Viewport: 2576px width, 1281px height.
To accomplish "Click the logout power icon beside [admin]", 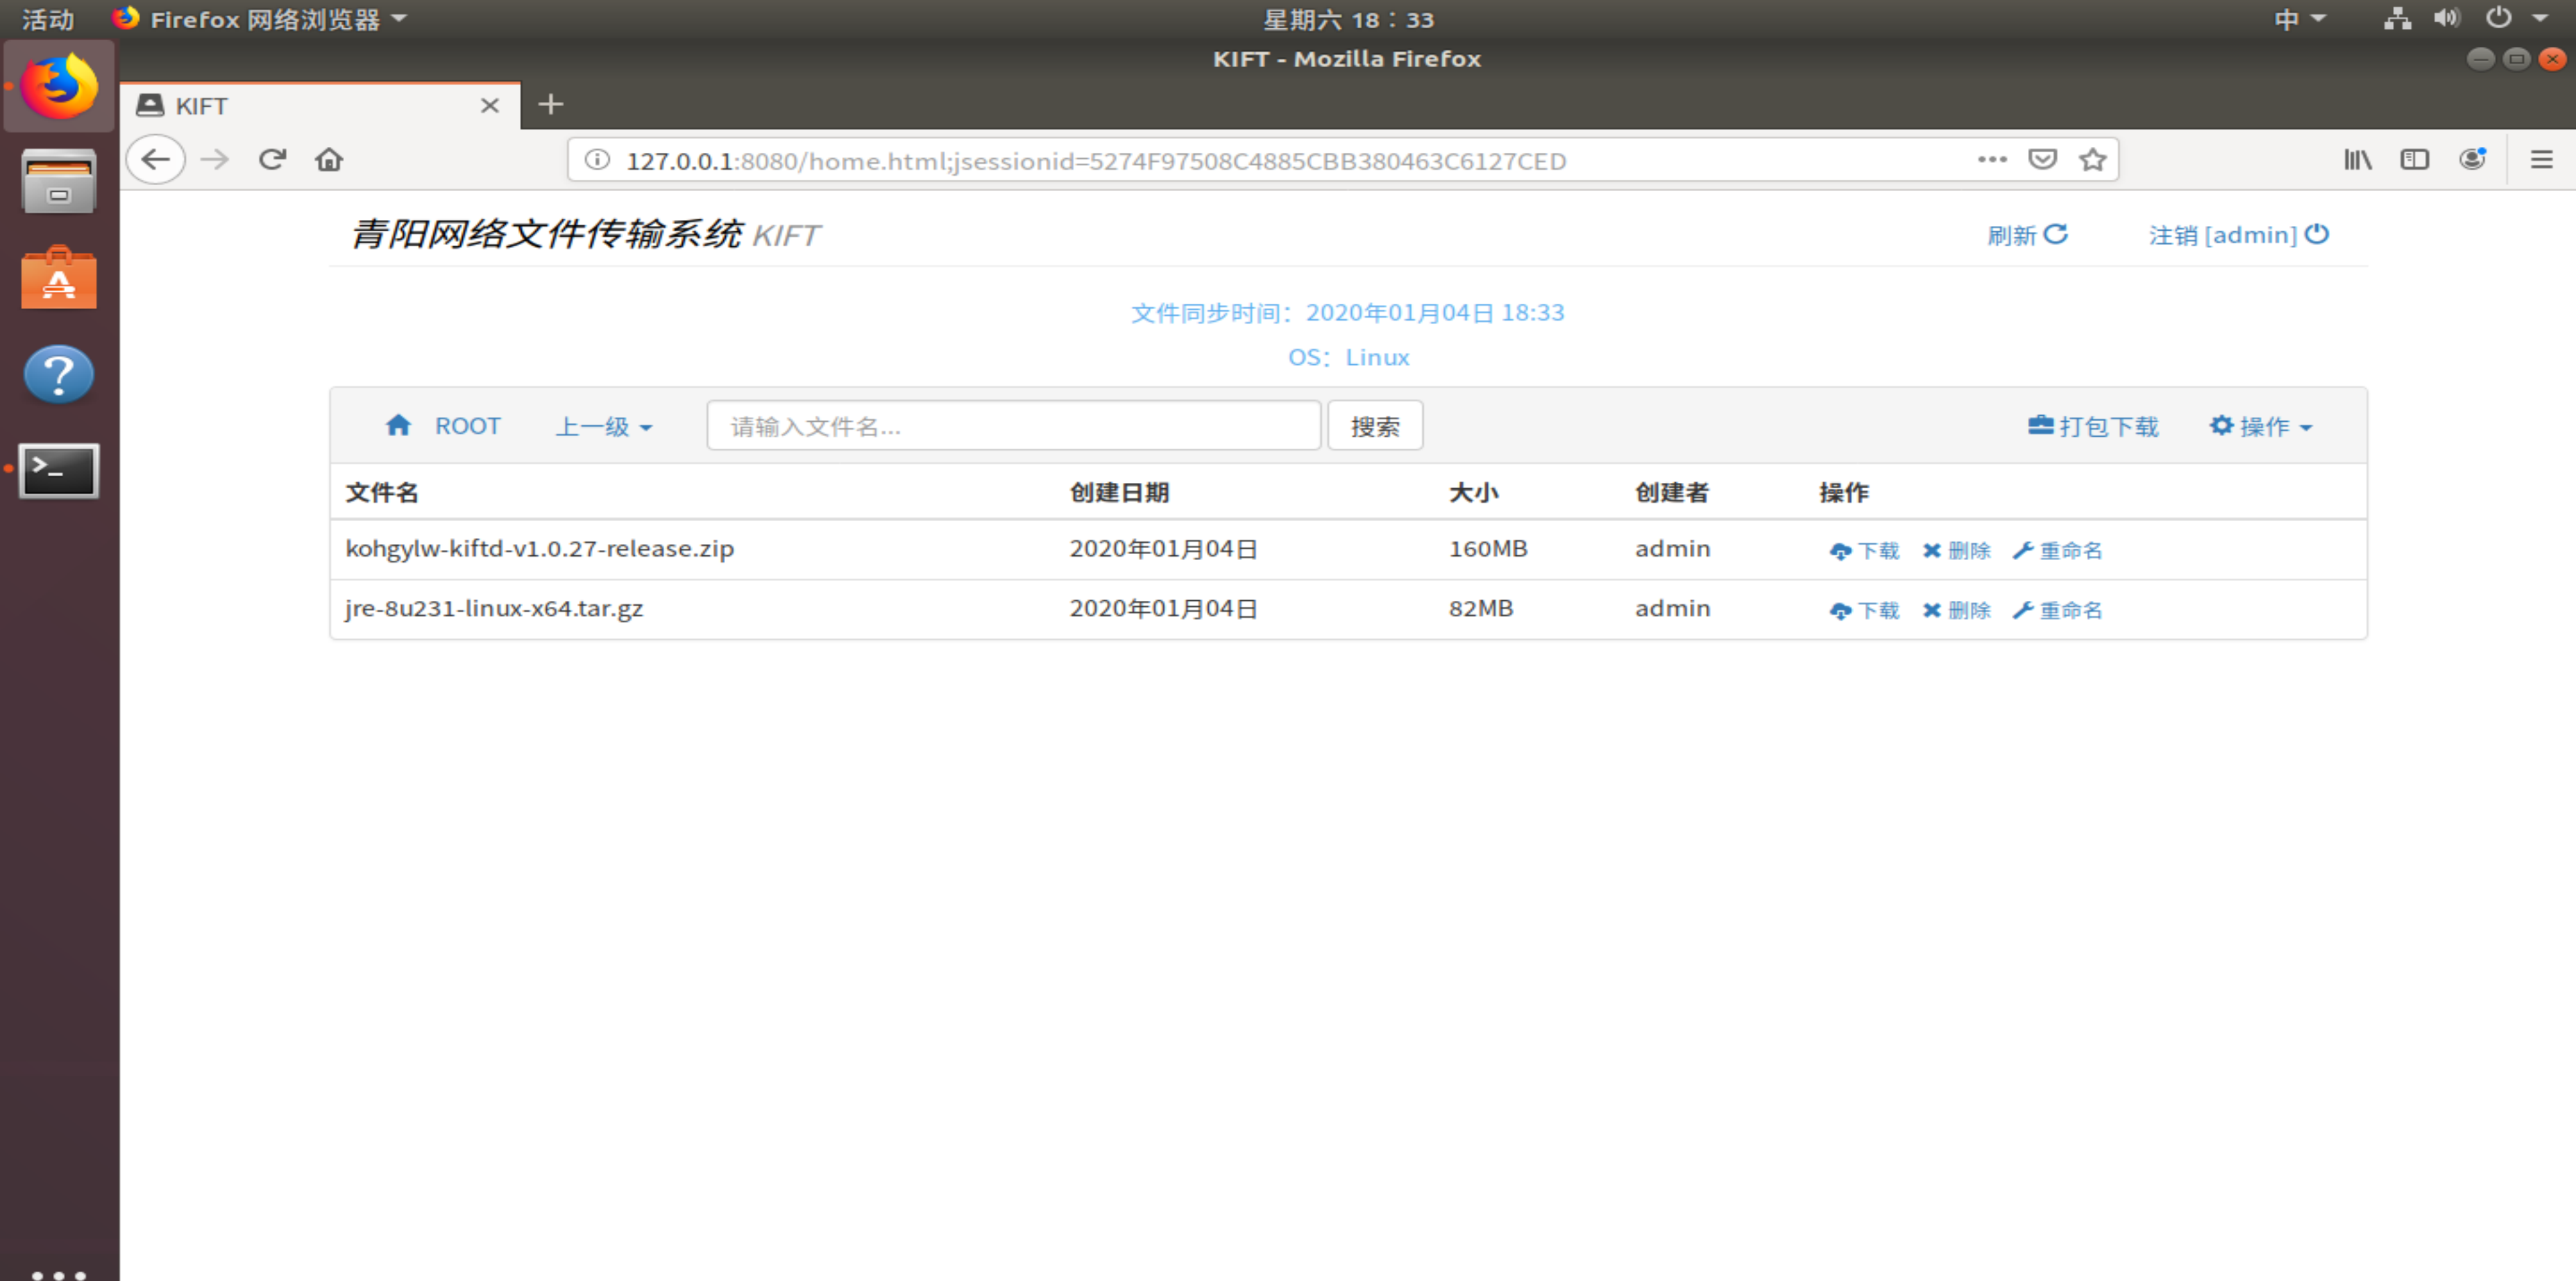I will [2318, 234].
